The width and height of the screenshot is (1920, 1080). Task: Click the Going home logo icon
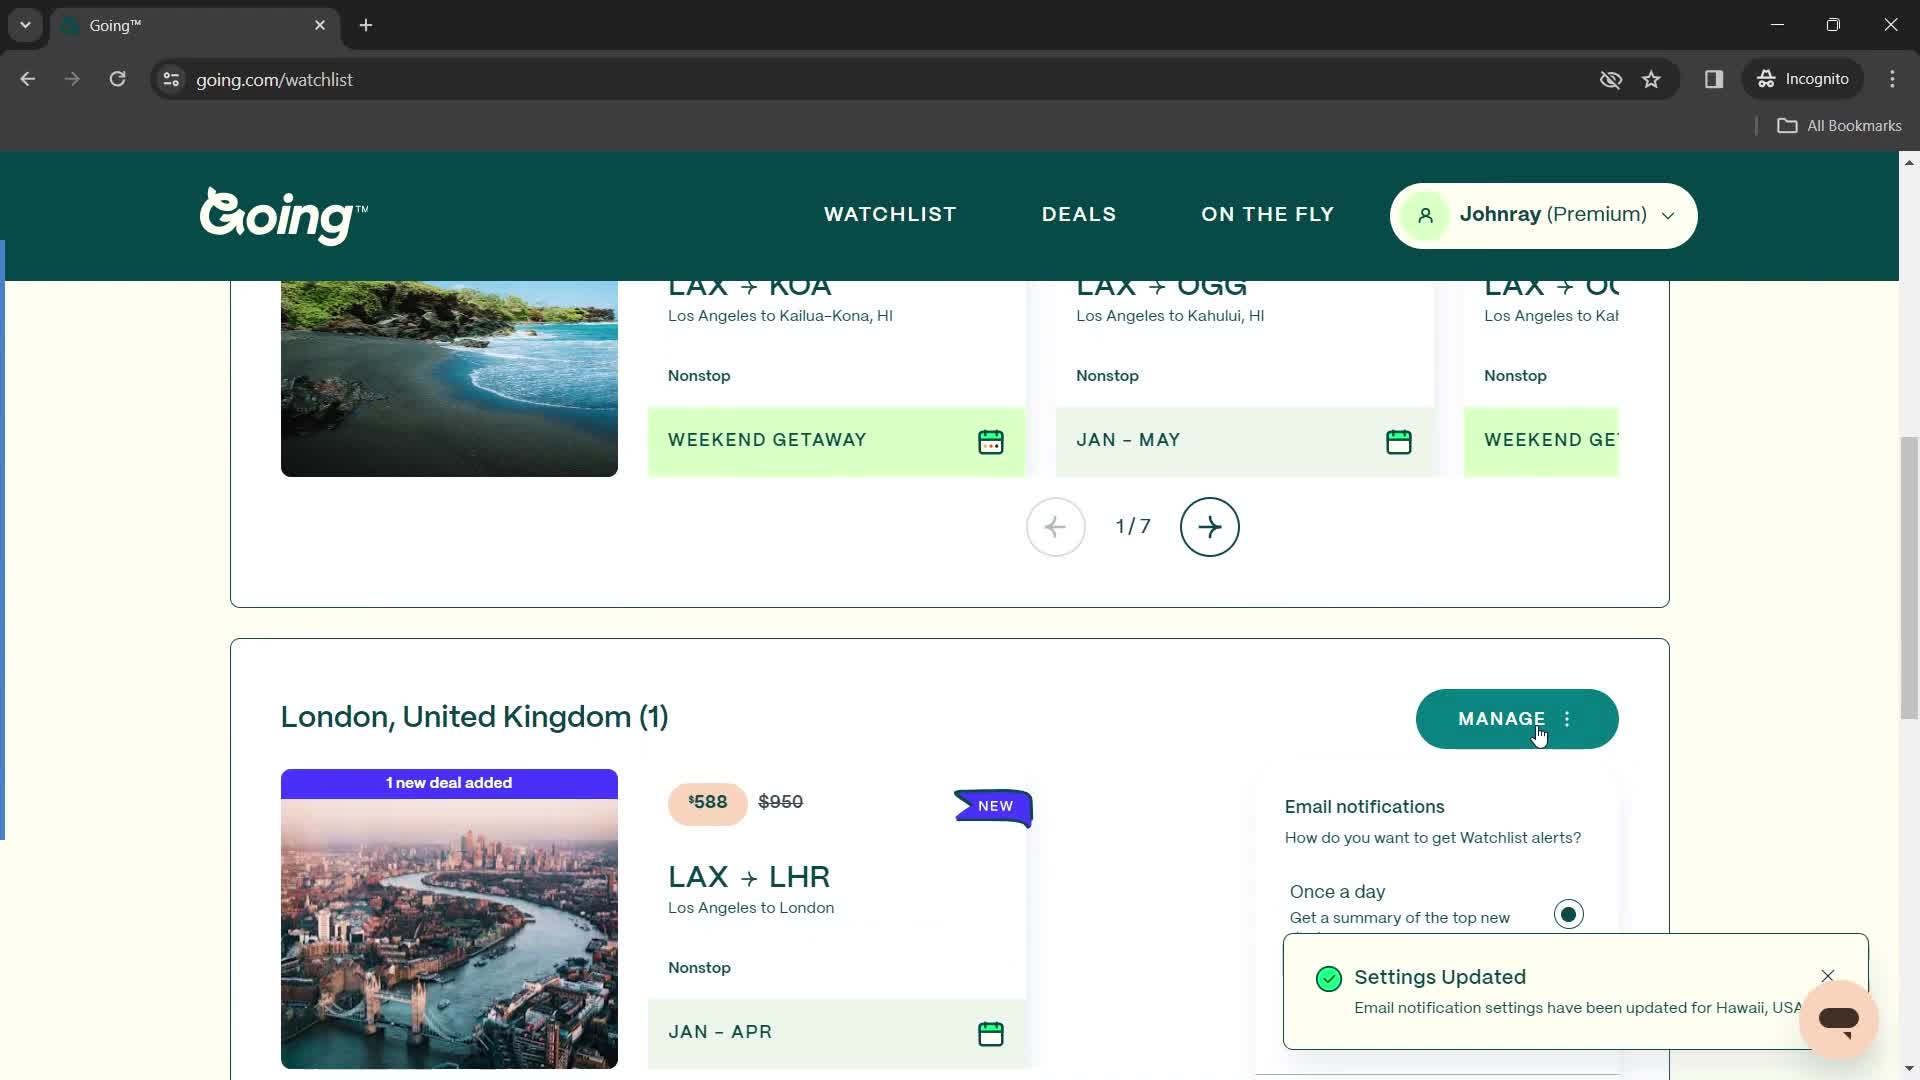click(284, 215)
